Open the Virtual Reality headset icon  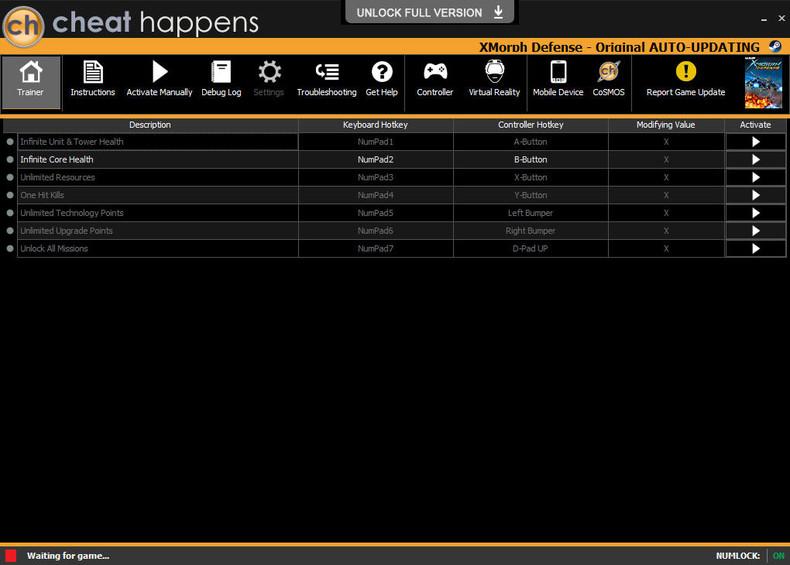tap(494, 72)
